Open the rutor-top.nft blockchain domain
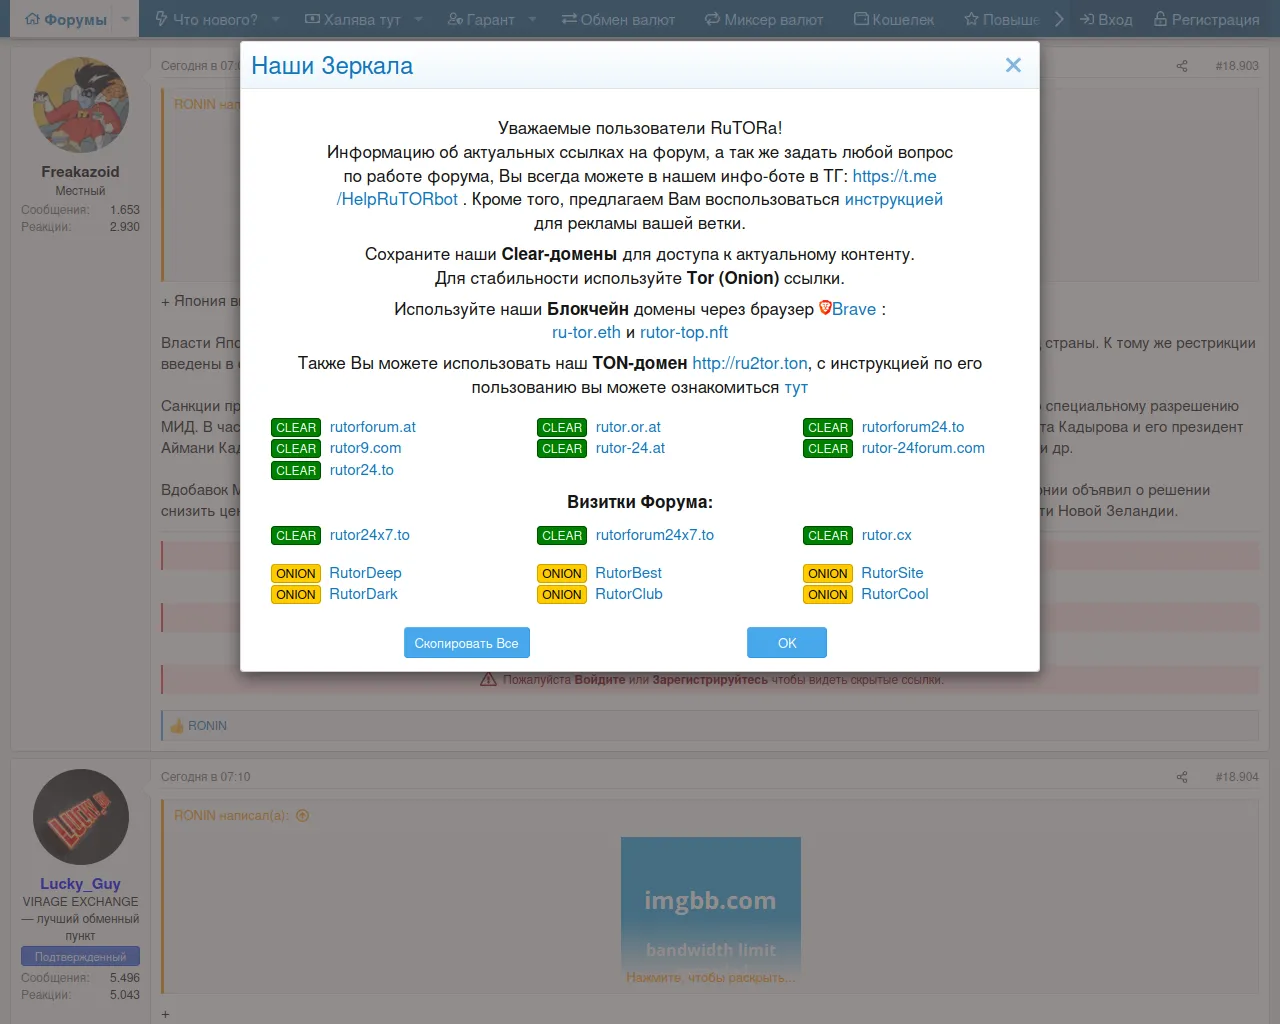Image resolution: width=1280 pixels, height=1024 pixels. (x=684, y=332)
